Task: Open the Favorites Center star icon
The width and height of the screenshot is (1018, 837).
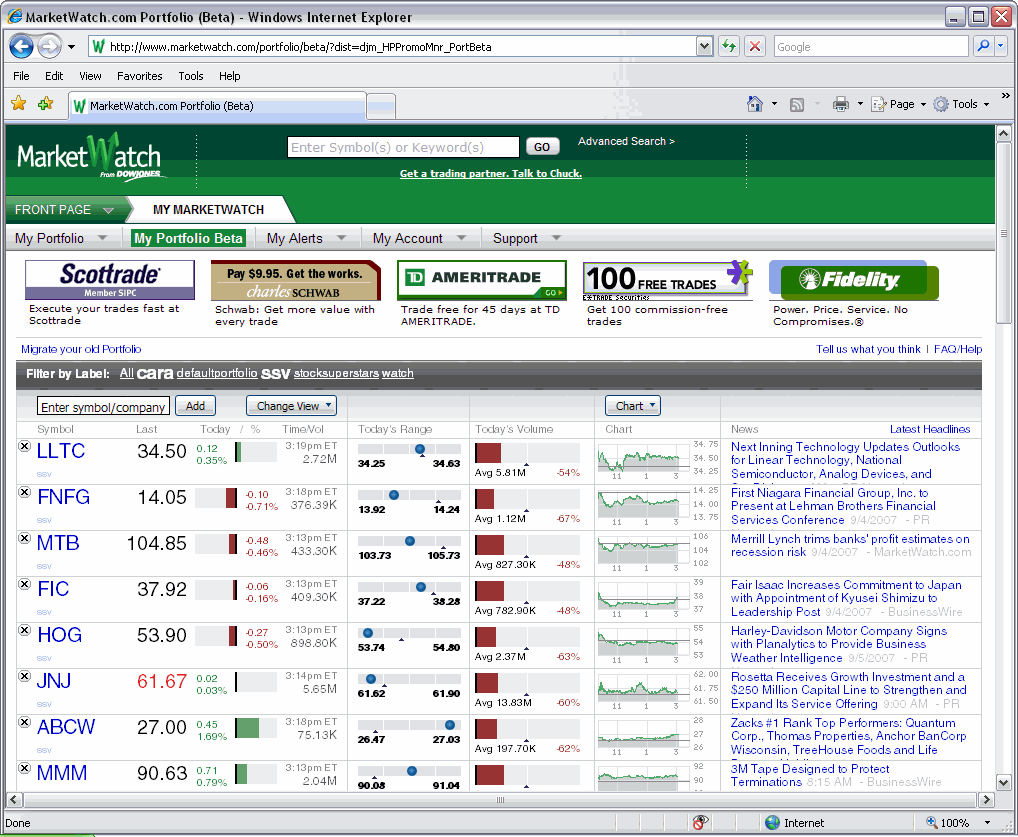Action: [18, 104]
